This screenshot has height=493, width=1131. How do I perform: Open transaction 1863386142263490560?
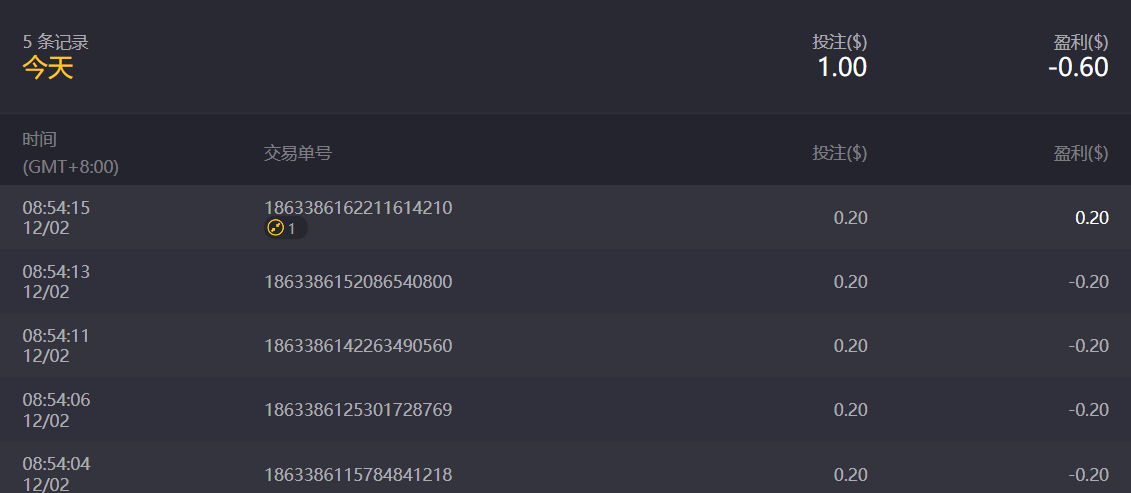(358, 346)
